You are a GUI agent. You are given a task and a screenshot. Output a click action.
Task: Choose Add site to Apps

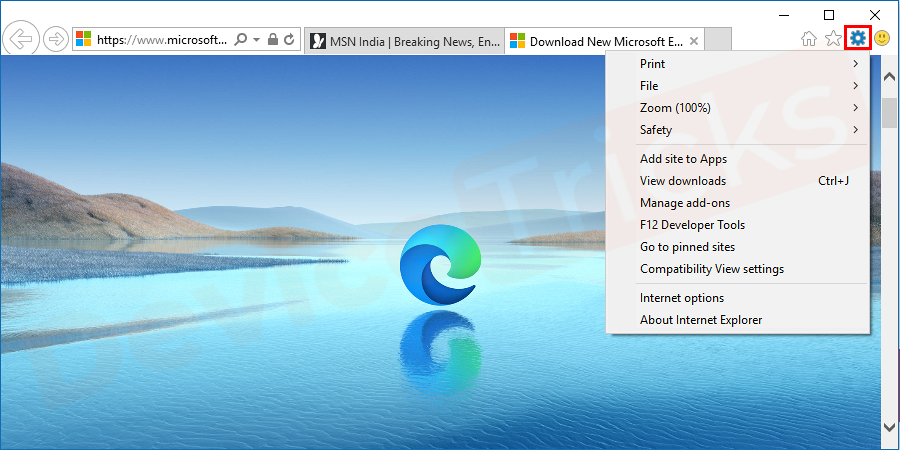coord(737,159)
